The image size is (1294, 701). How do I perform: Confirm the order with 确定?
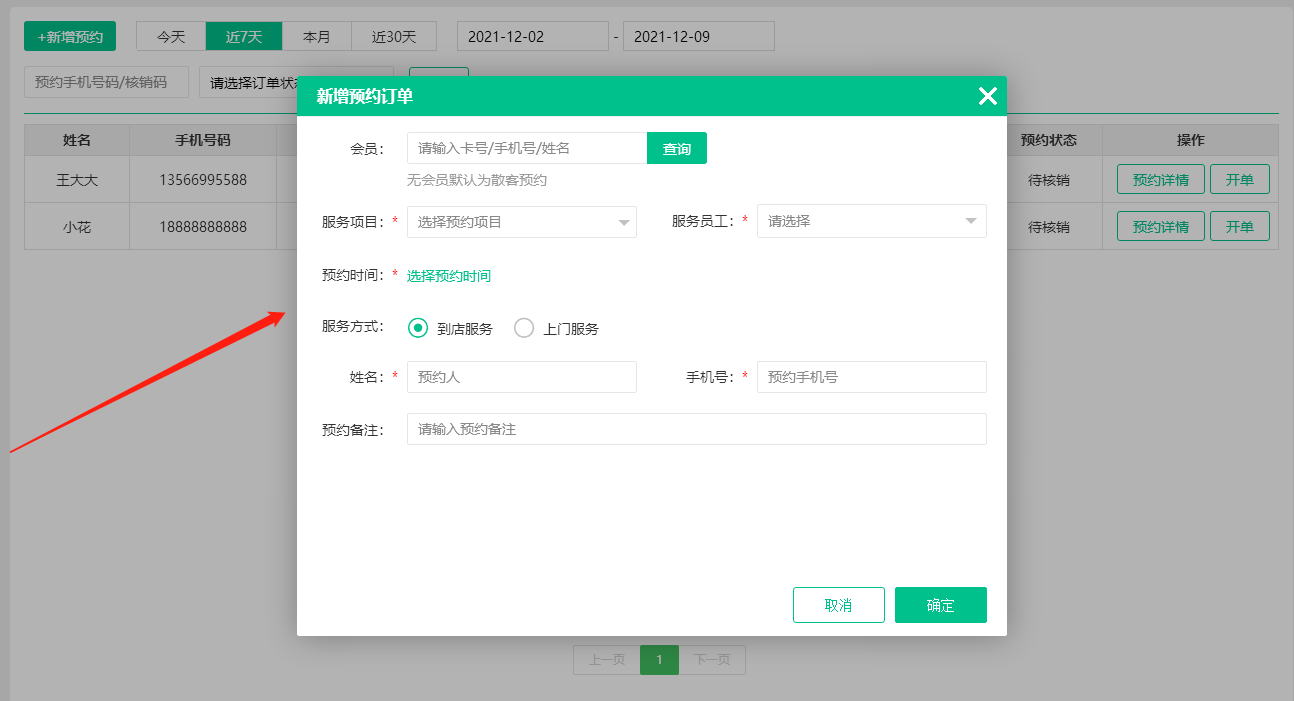941,605
